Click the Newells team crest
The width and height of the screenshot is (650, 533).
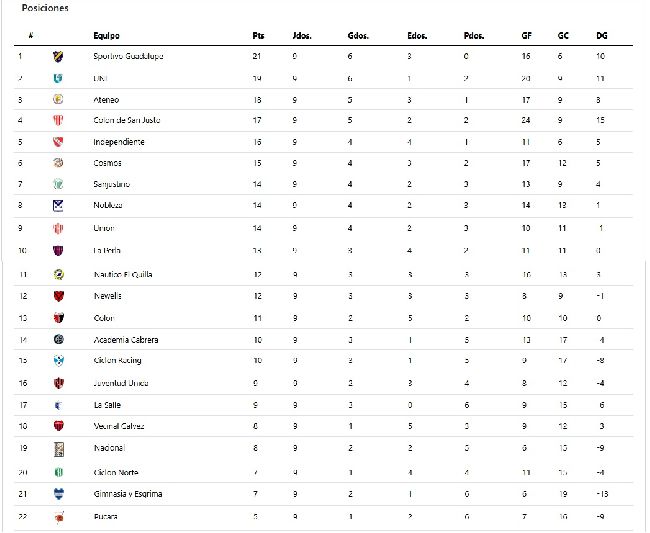[x=59, y=296]
